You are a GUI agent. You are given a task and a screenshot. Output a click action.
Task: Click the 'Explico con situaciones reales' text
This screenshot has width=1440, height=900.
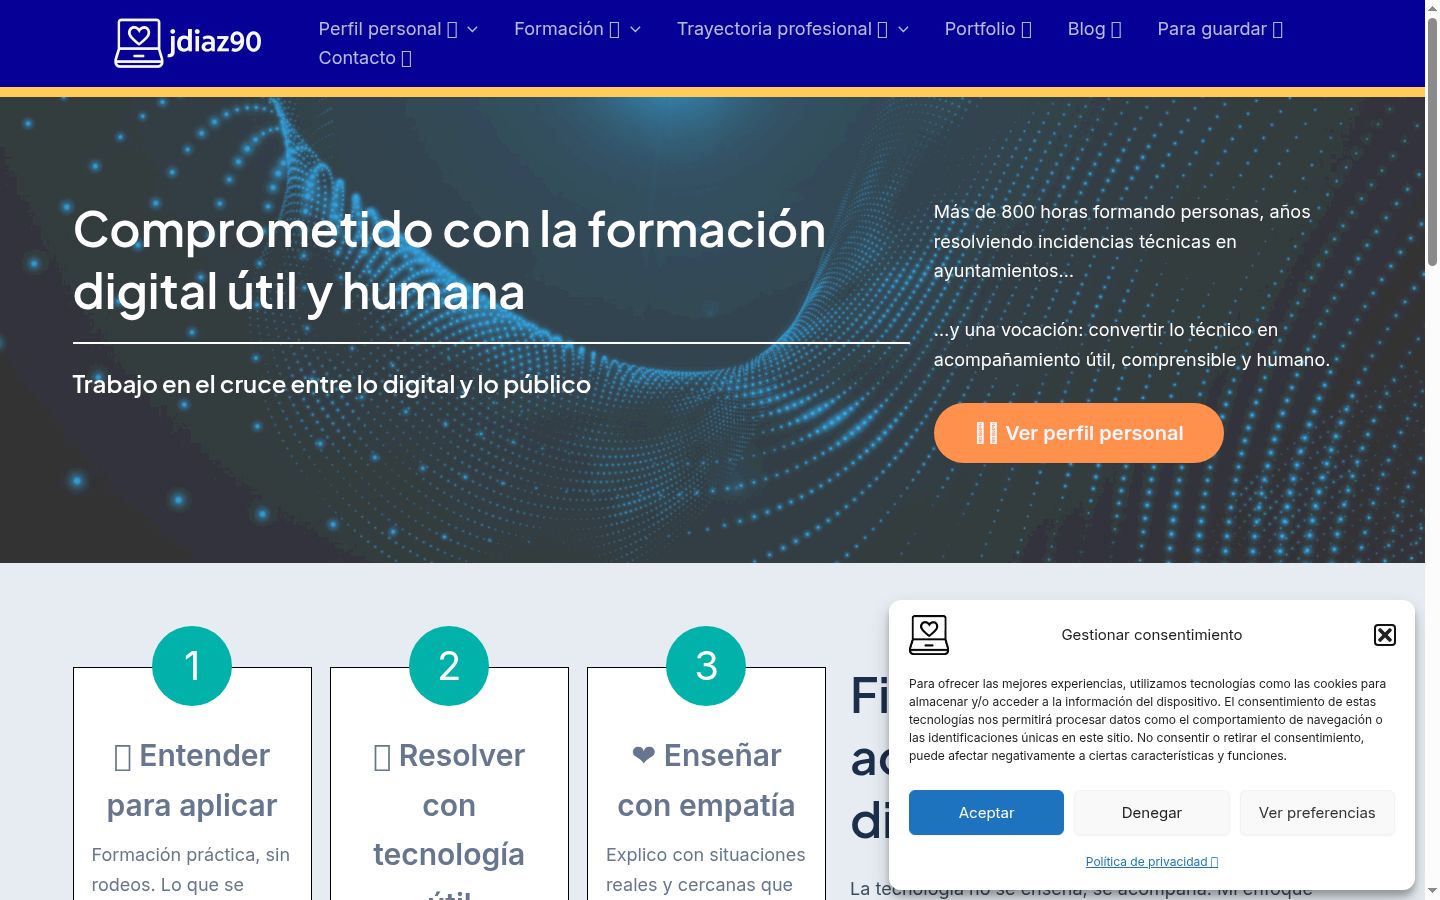pyautogui.click(x=706, y=870)
